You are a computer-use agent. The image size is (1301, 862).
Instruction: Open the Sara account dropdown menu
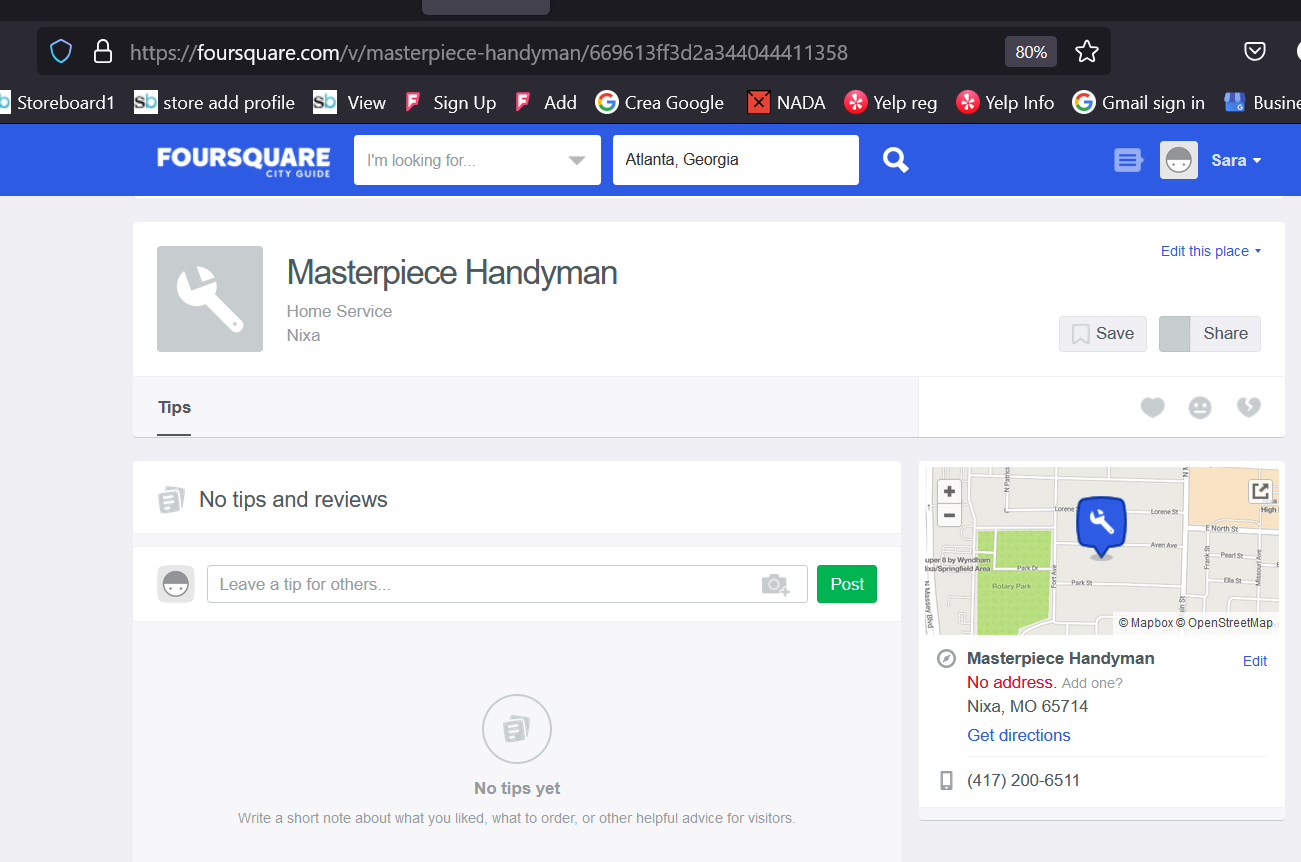(1236, 160)
